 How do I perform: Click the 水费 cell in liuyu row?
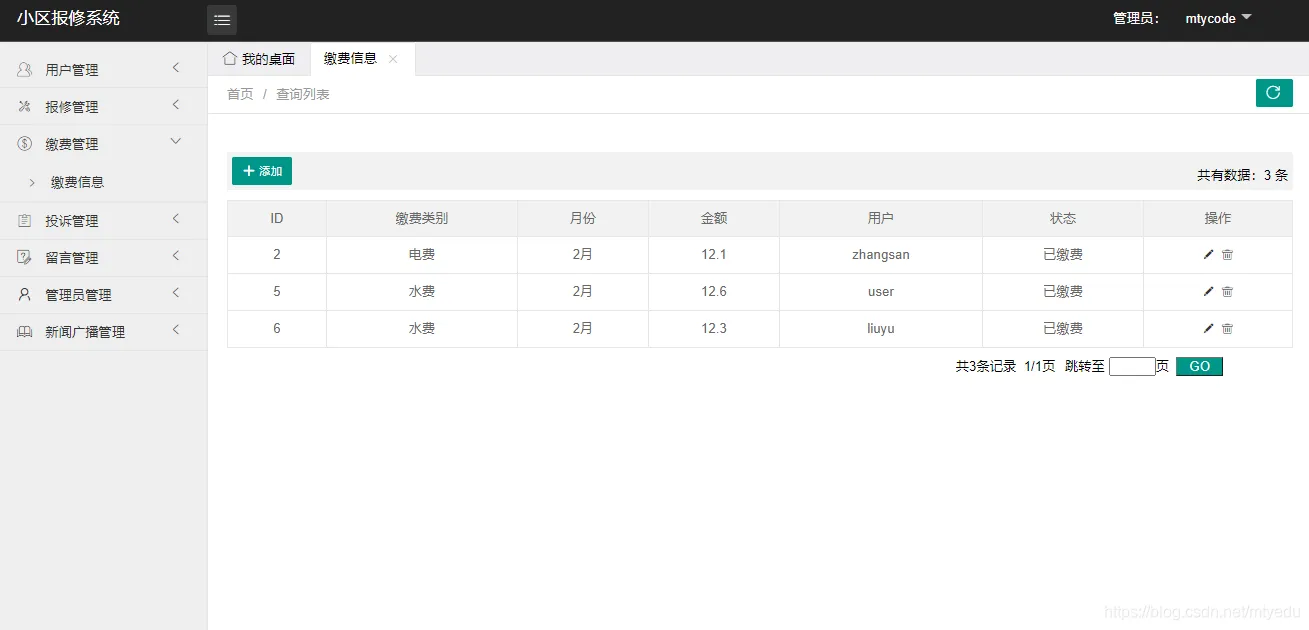pos(422,329)
